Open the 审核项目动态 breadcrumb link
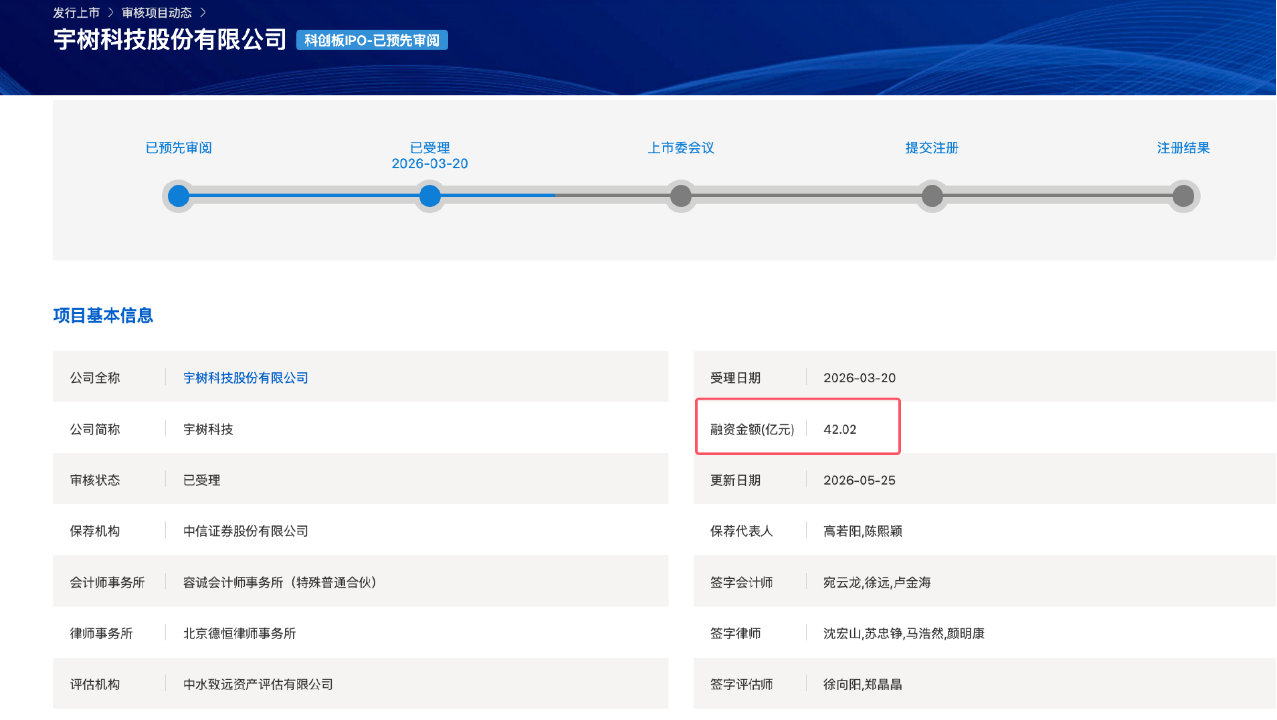Viewport: 1277px width, 720px height. pyautogui.click(x=157, y=13)
